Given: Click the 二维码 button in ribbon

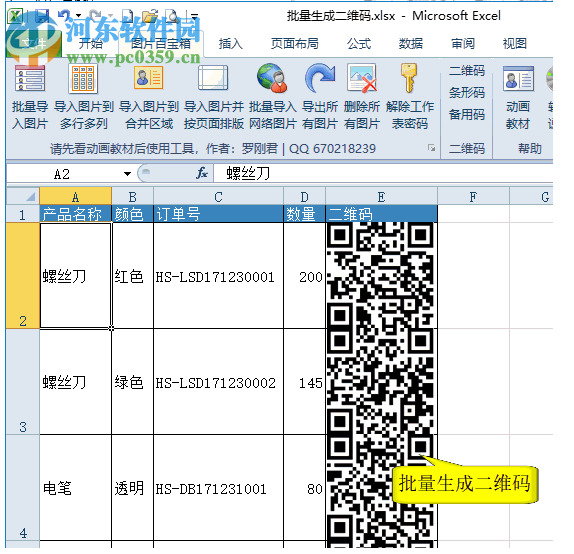Looking at the screenshot, I should 467,70.
